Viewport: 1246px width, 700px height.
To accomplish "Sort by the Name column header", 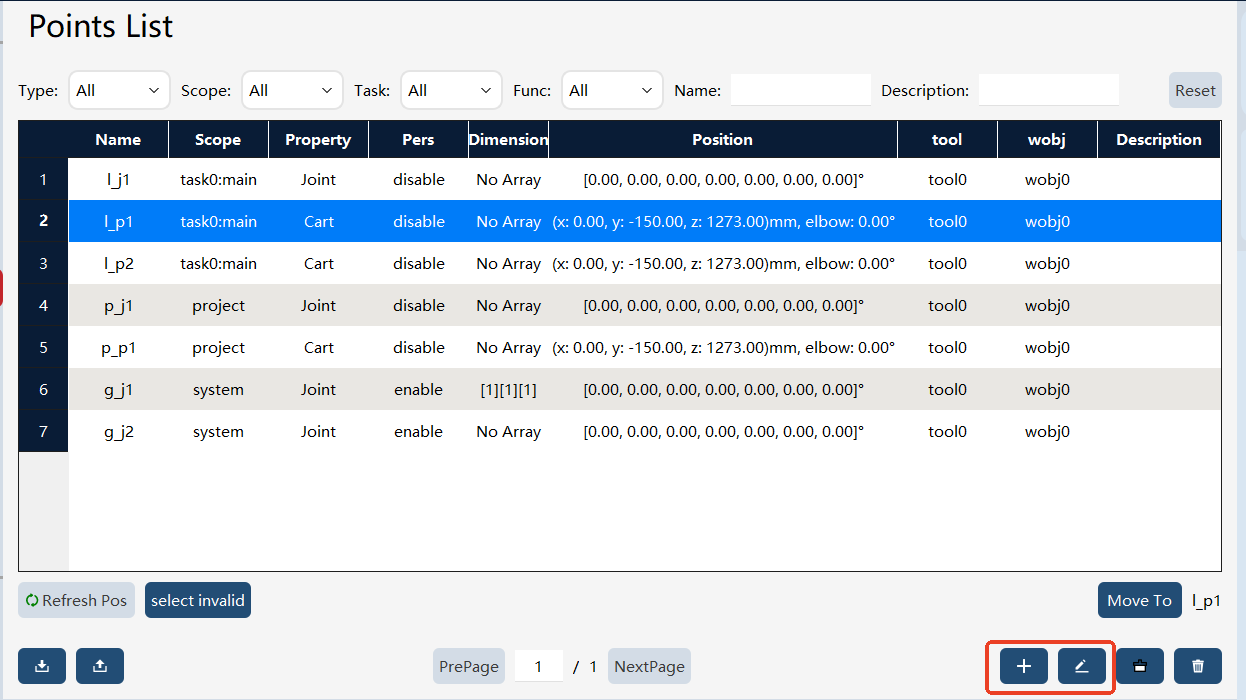I will tap(118, 140).
